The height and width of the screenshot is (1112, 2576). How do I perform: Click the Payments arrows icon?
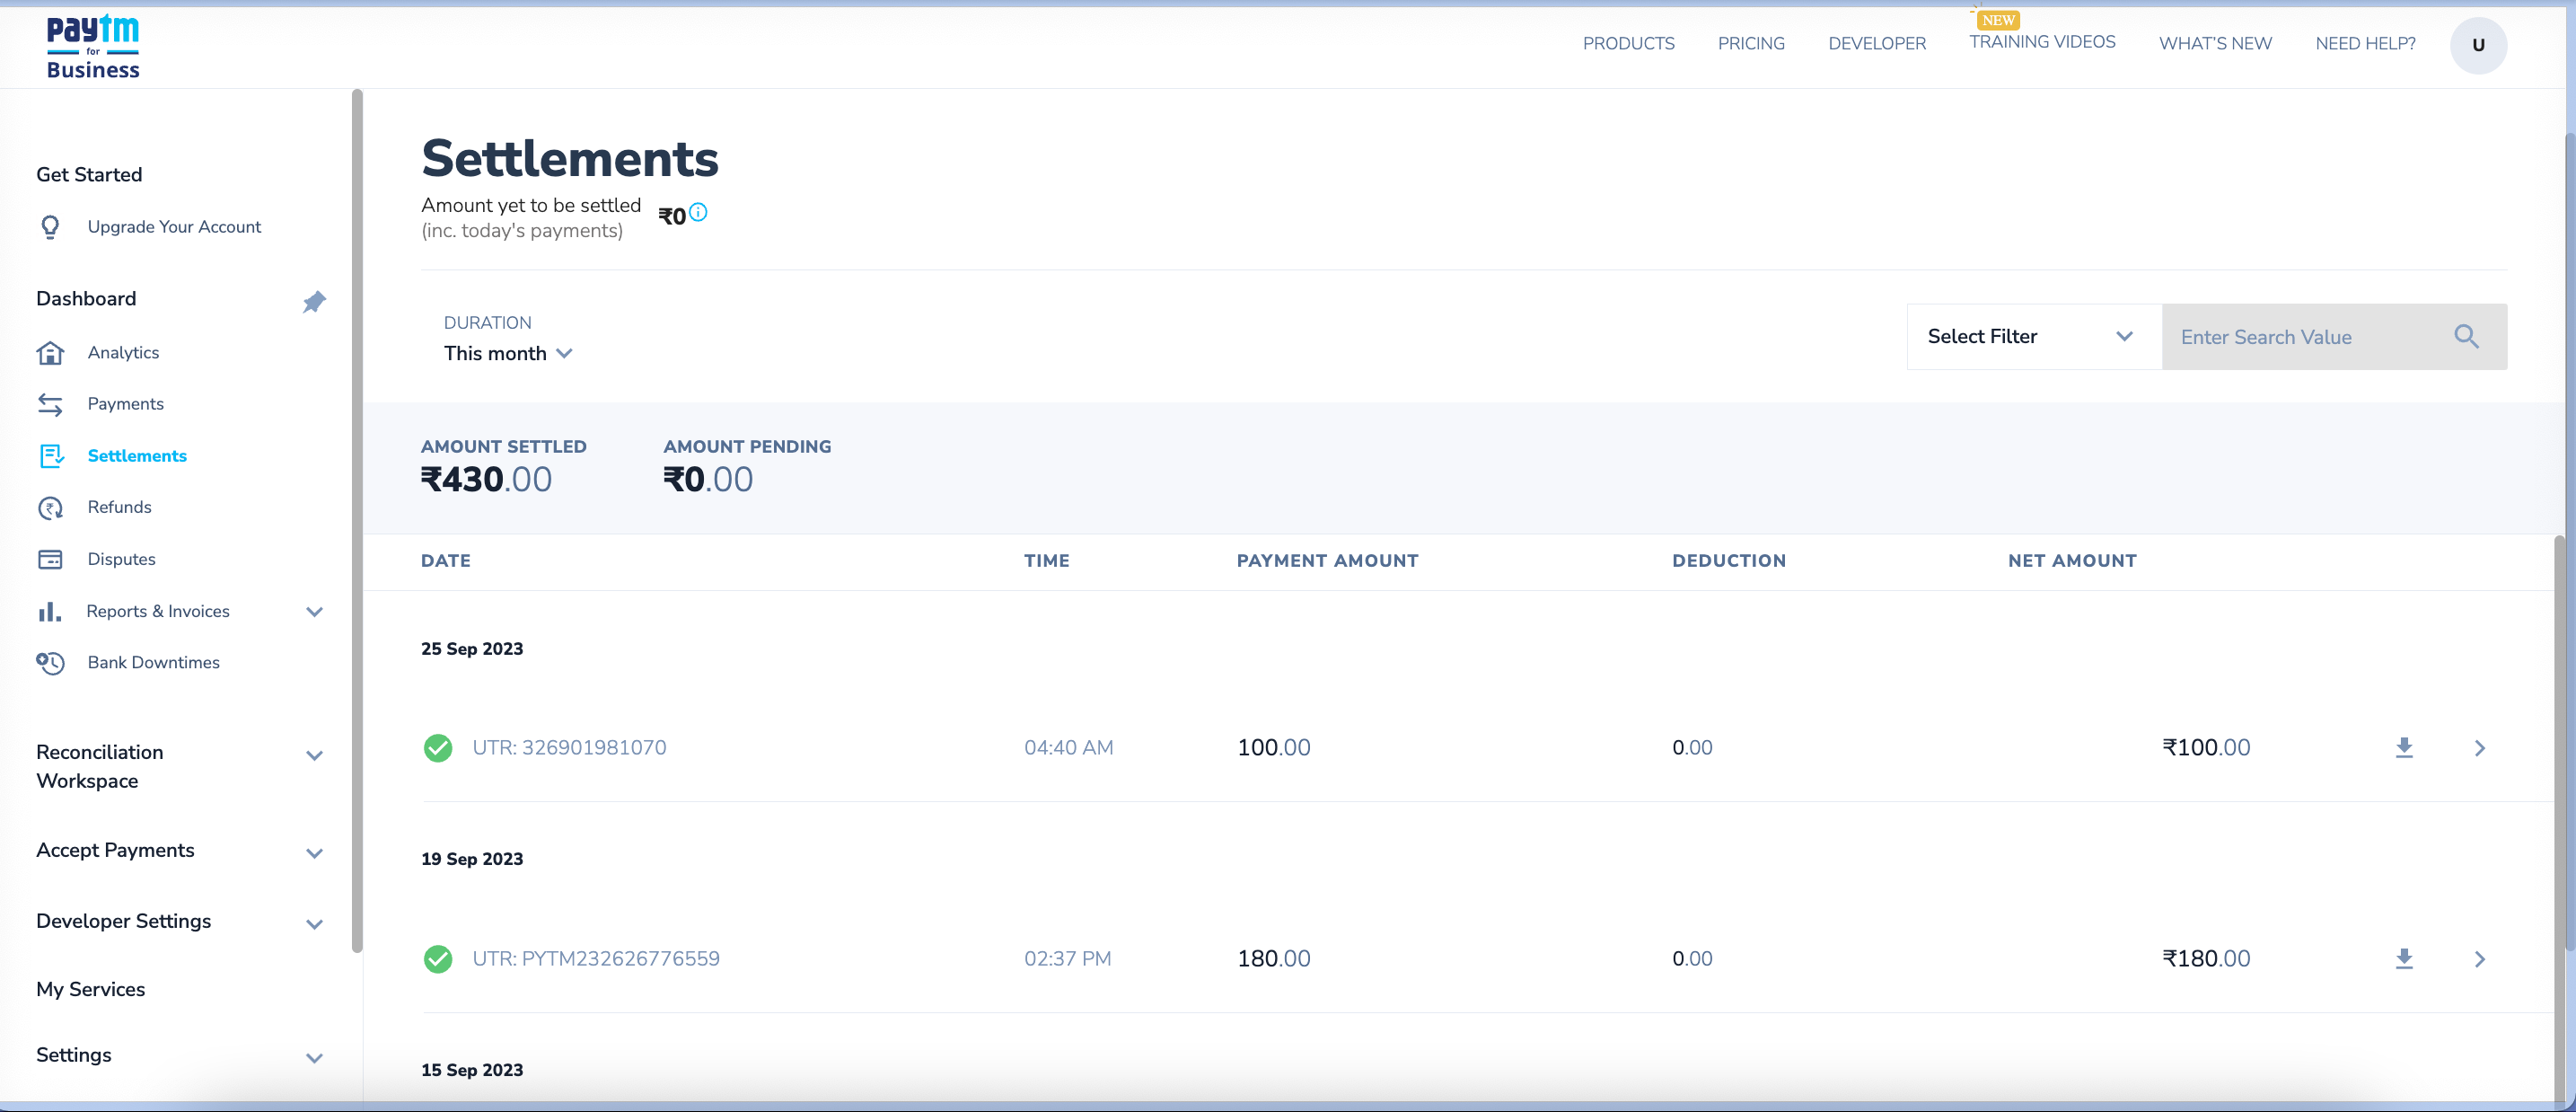point(50,404)
